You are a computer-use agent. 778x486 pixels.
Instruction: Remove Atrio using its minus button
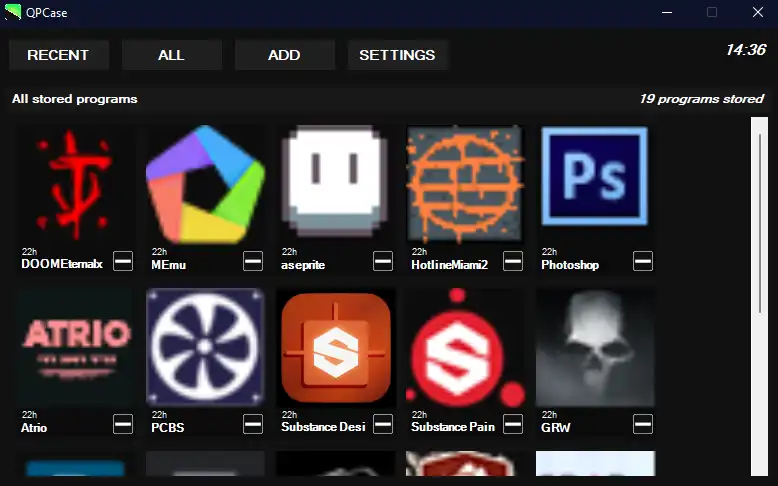coord(123,424)
